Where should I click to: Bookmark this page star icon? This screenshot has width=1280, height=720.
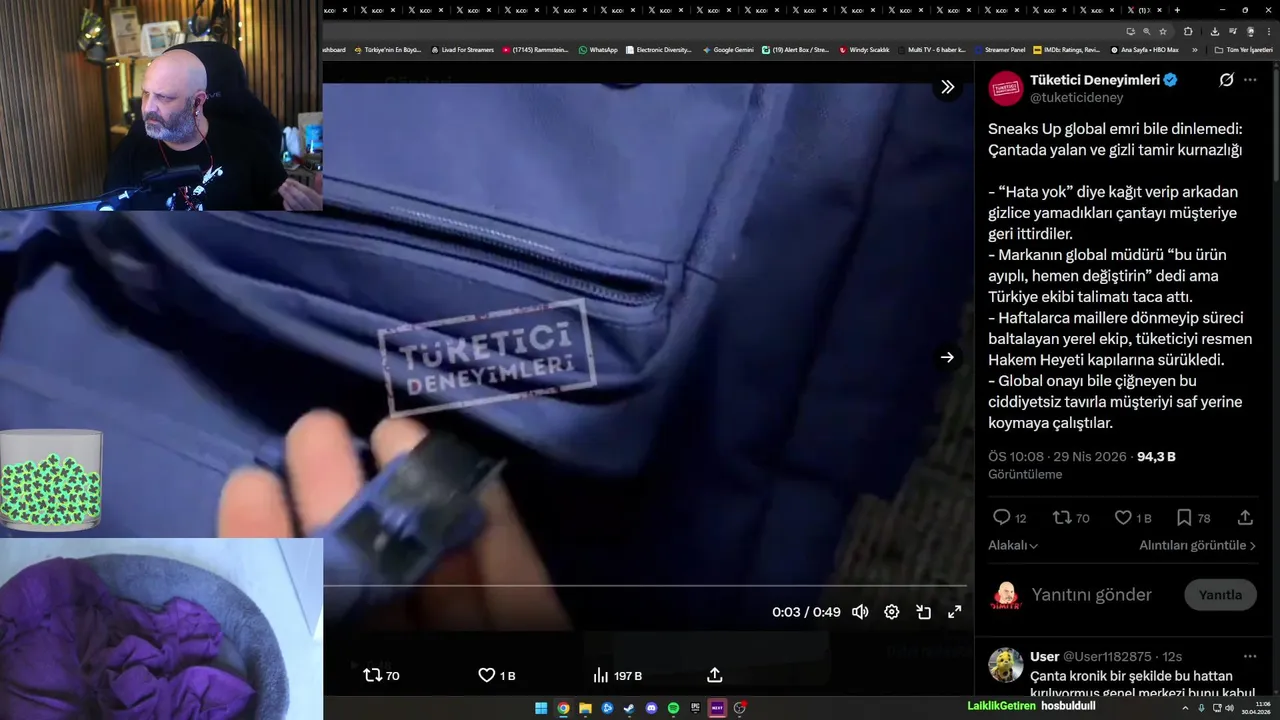[1162, 31]
